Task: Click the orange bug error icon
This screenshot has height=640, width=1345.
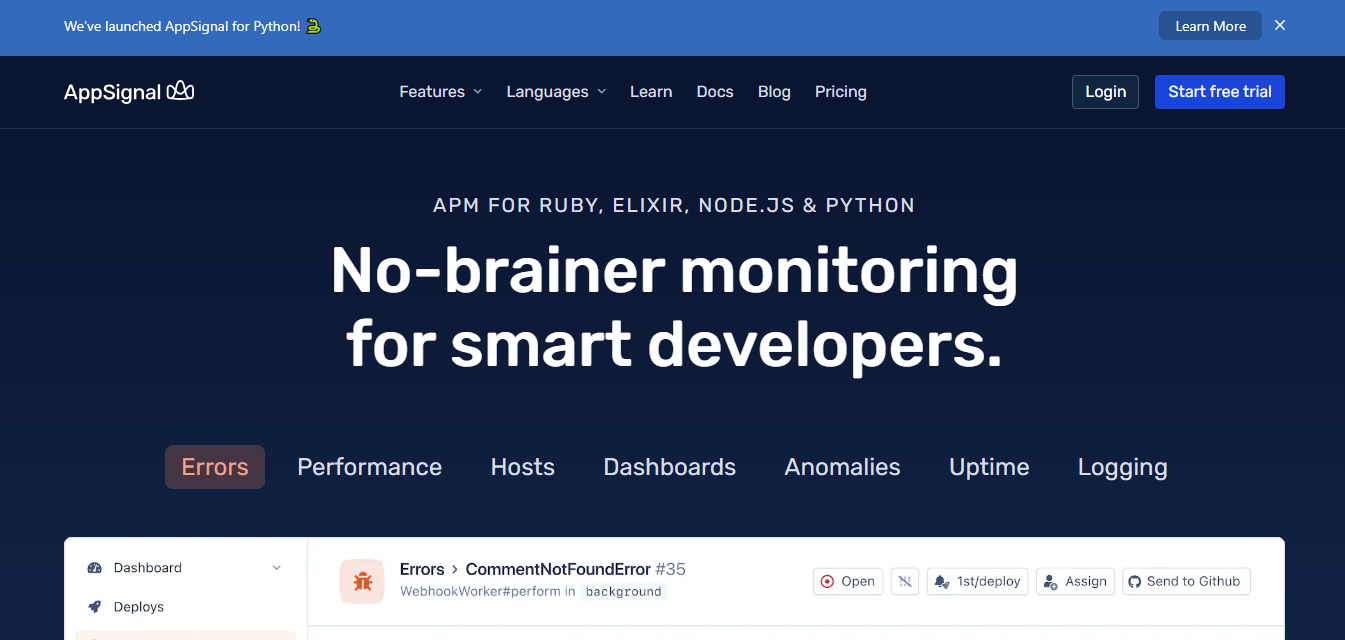Action: [x=362, y=581]
